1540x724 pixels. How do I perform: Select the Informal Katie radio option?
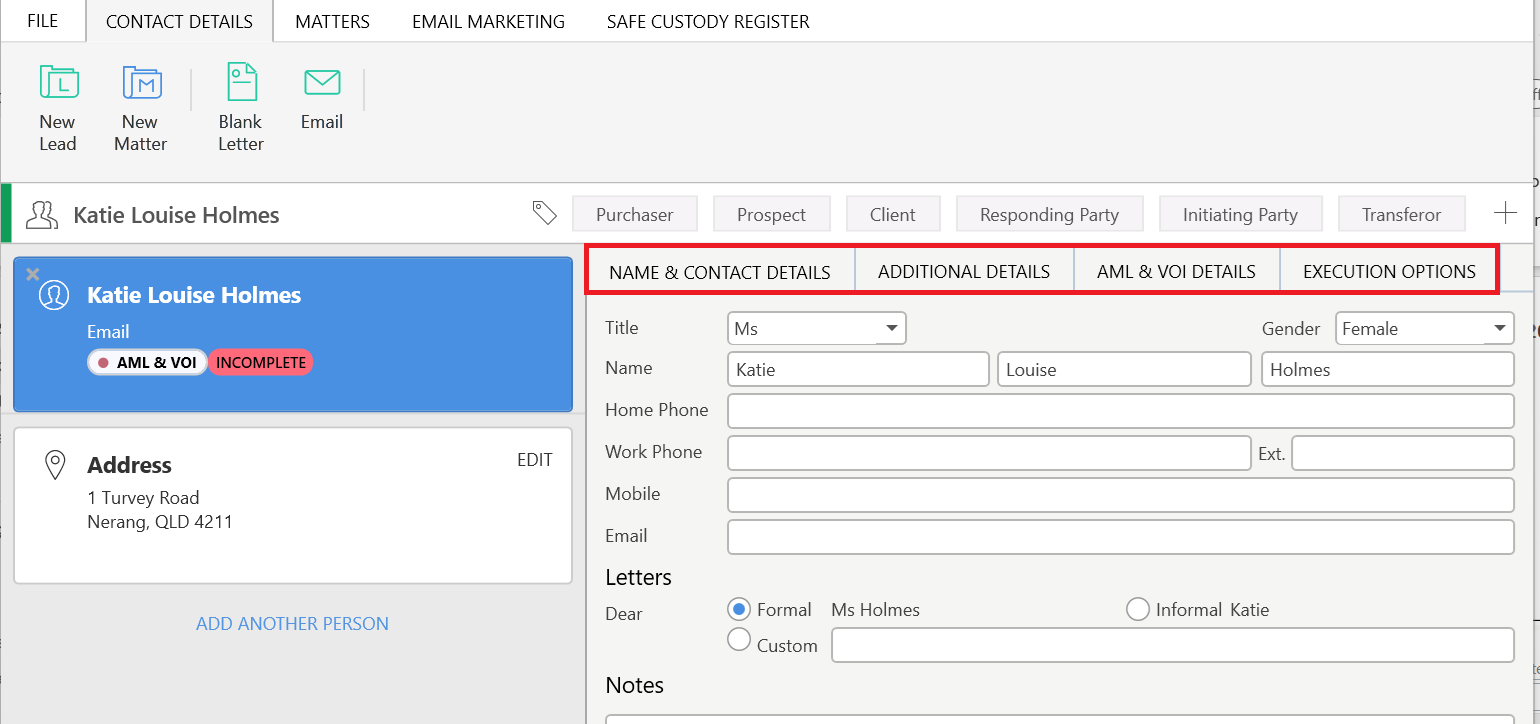[x=1137, y=609]
